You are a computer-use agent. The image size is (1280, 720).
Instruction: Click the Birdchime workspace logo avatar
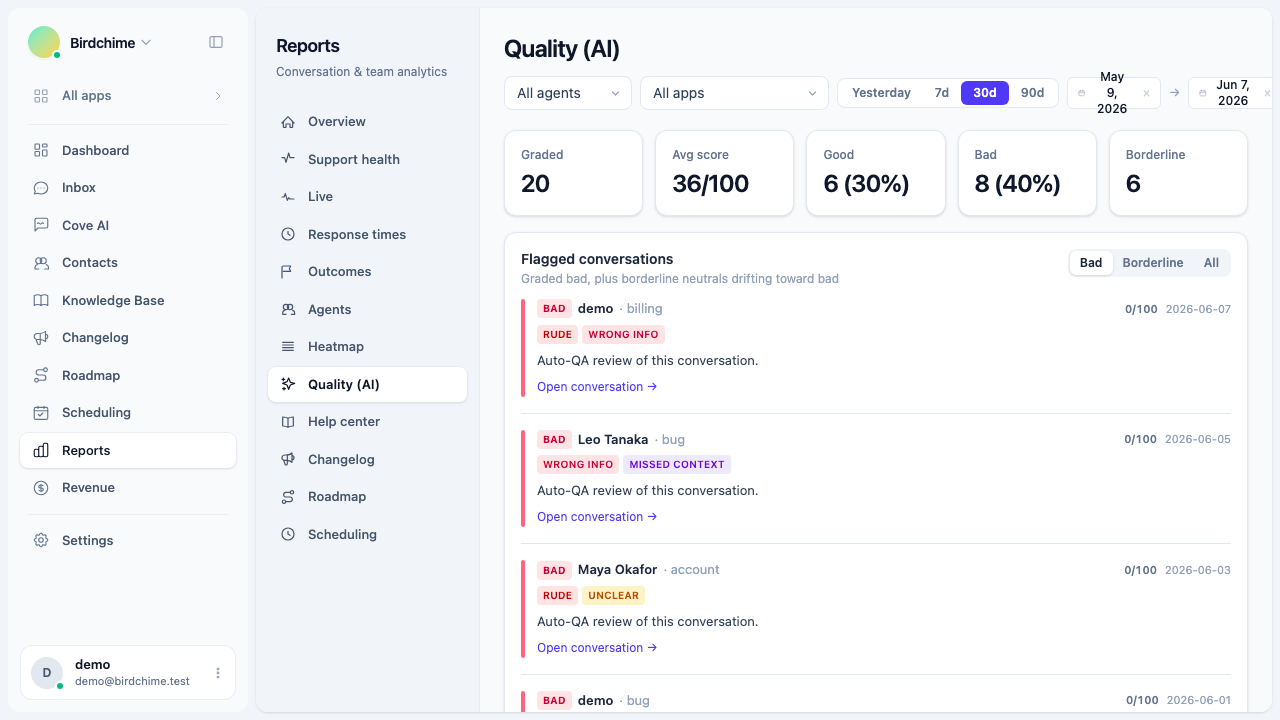pyautogui.click(x=44, y=42)
